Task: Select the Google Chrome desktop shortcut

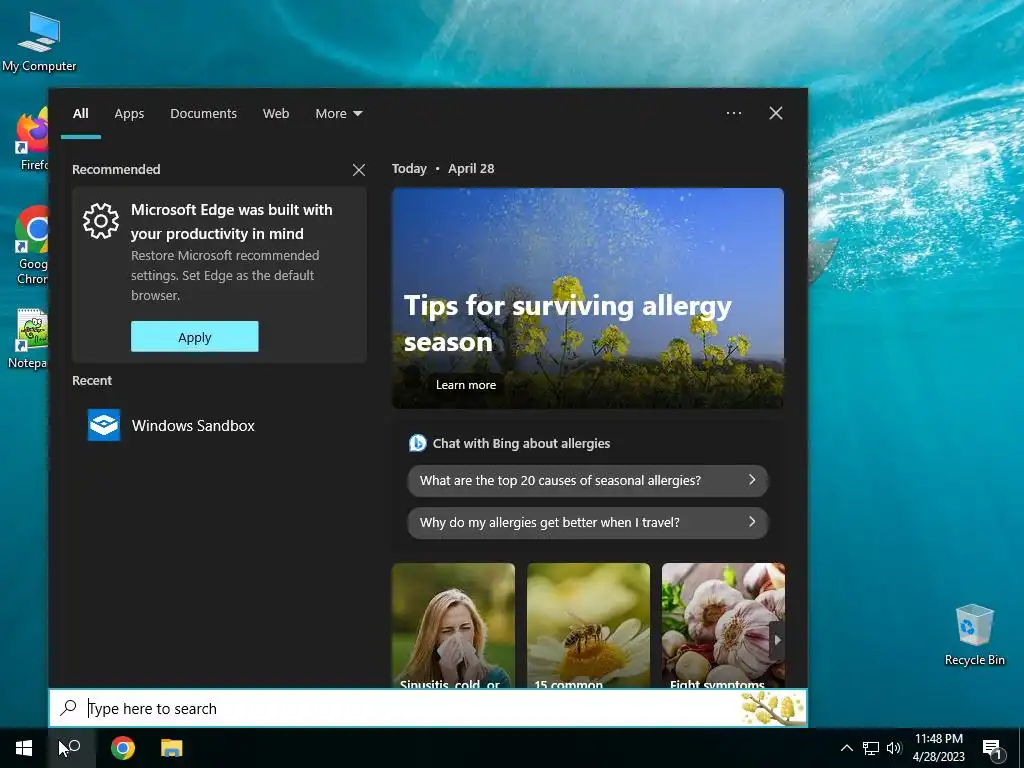Action: click(33, 245)
